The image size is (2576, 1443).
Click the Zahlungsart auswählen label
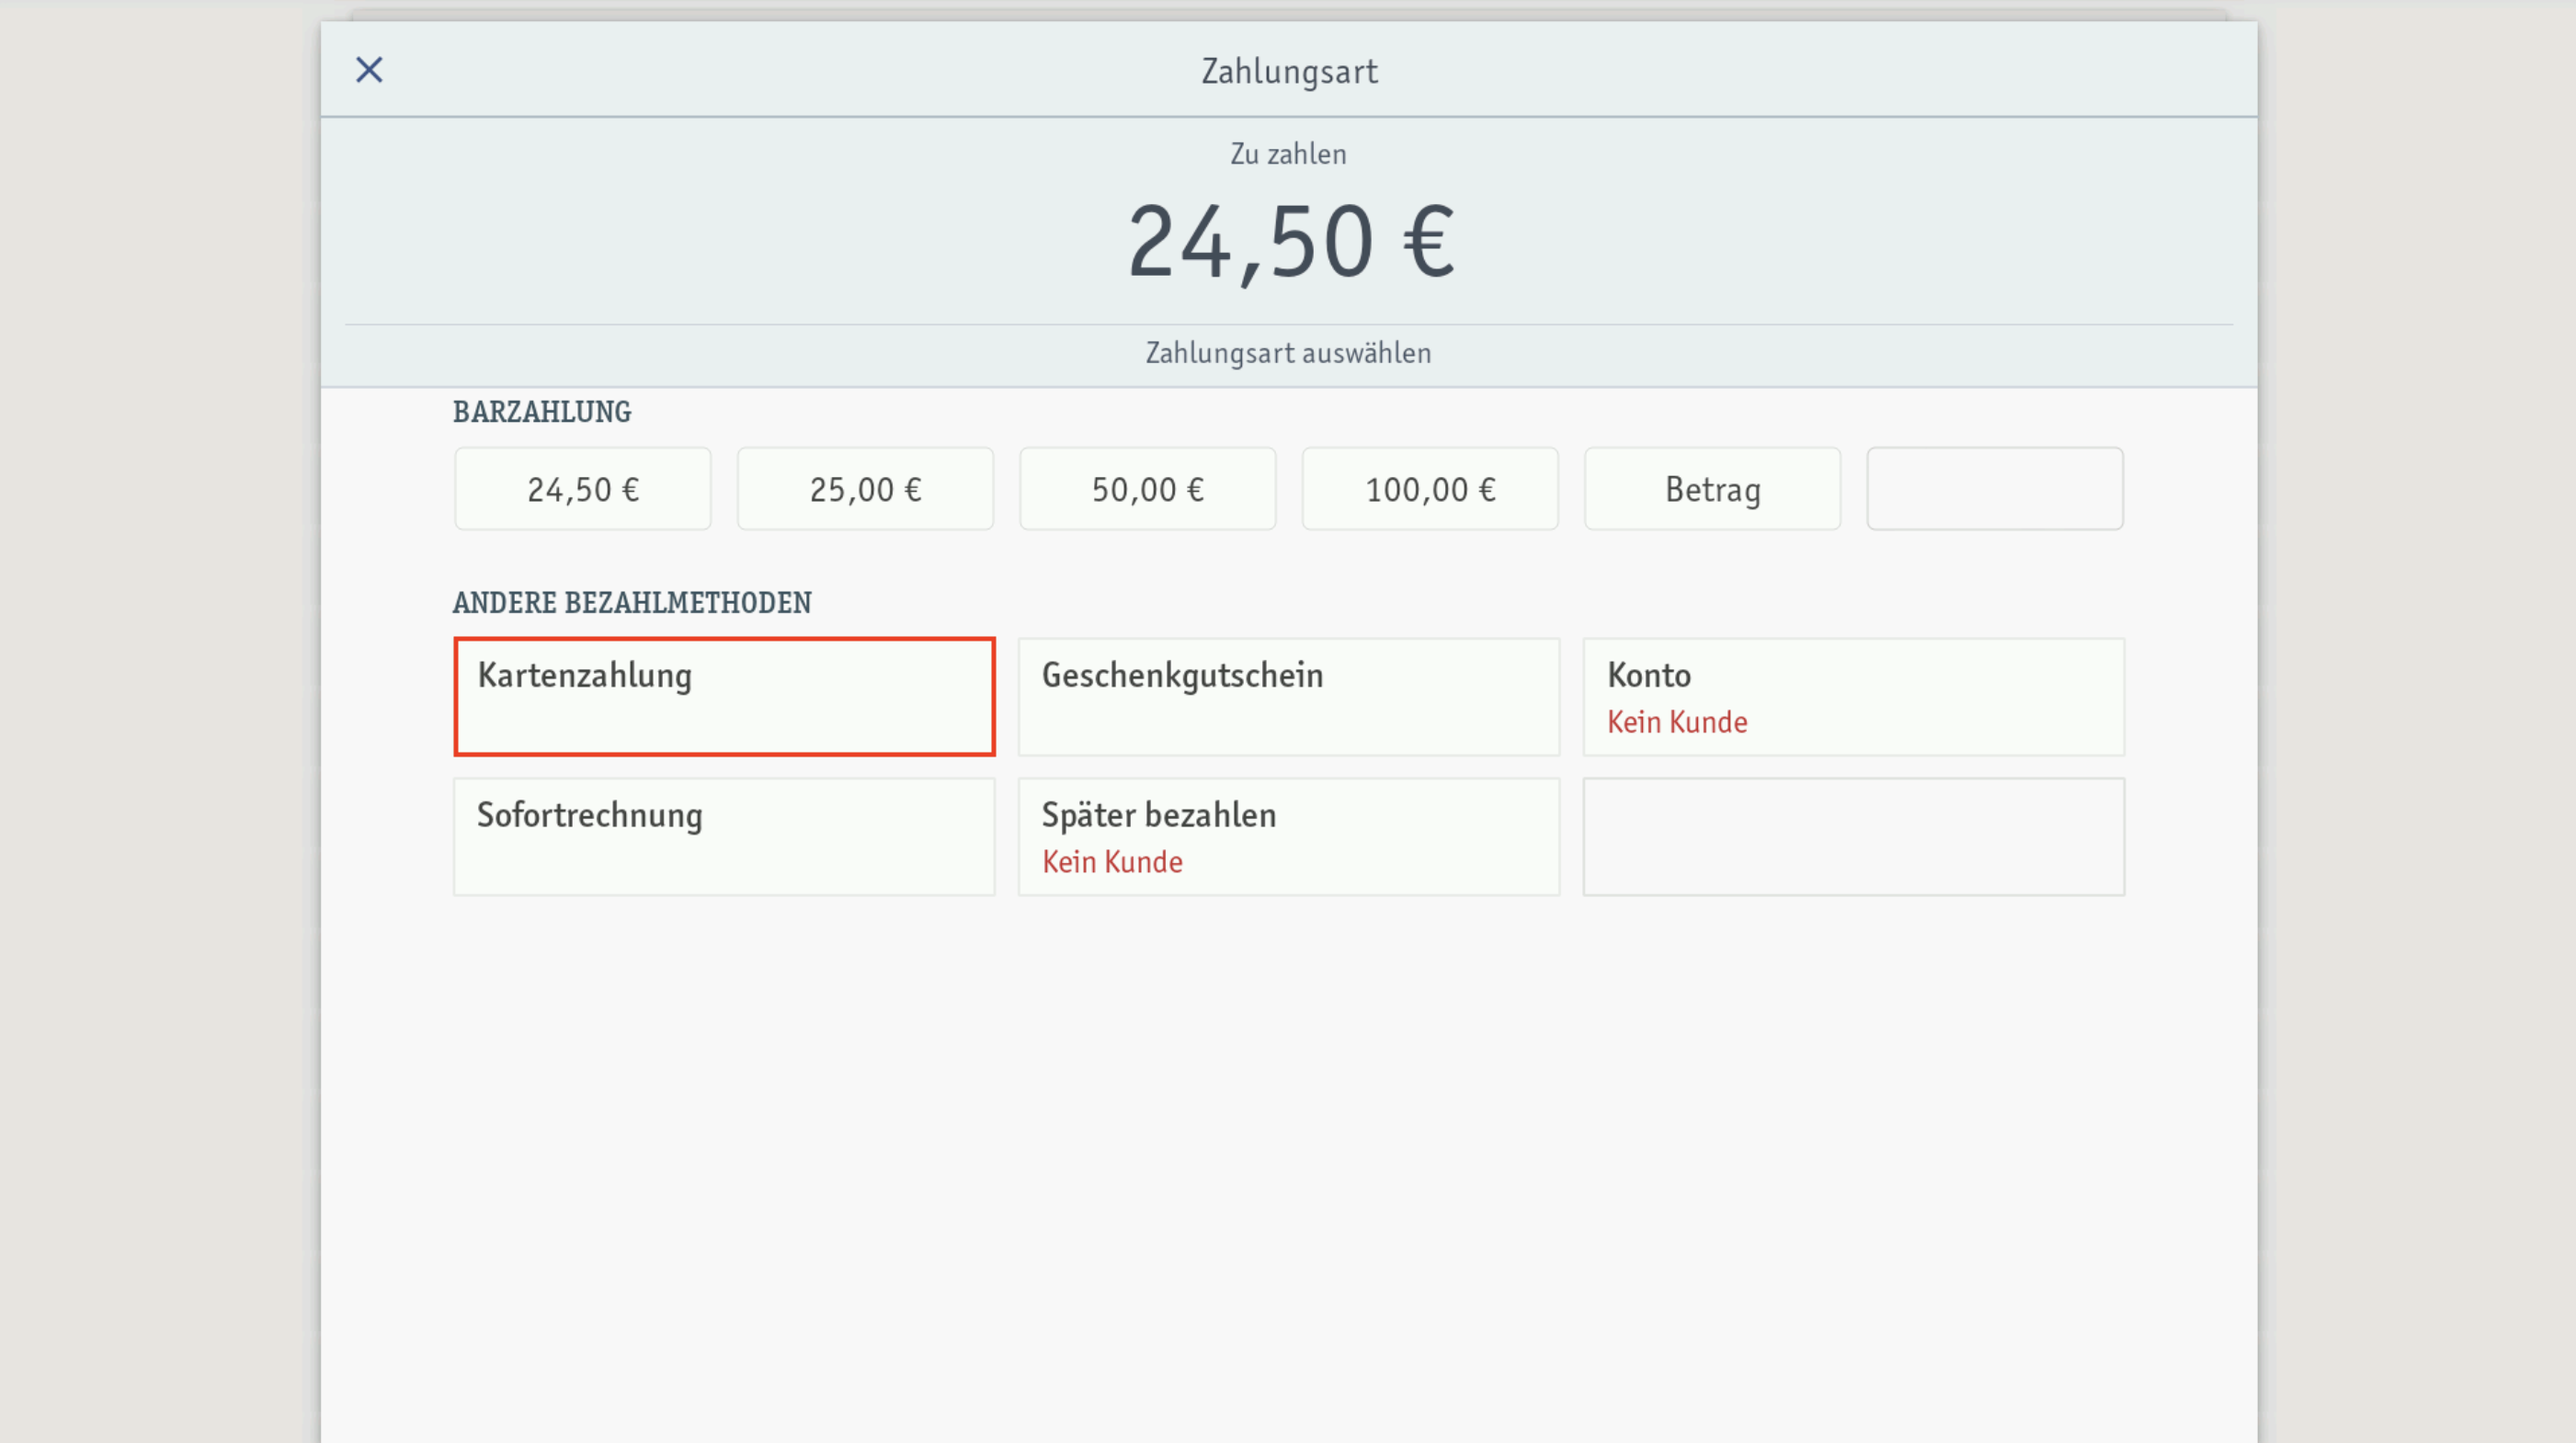[x=1288, y=353]
